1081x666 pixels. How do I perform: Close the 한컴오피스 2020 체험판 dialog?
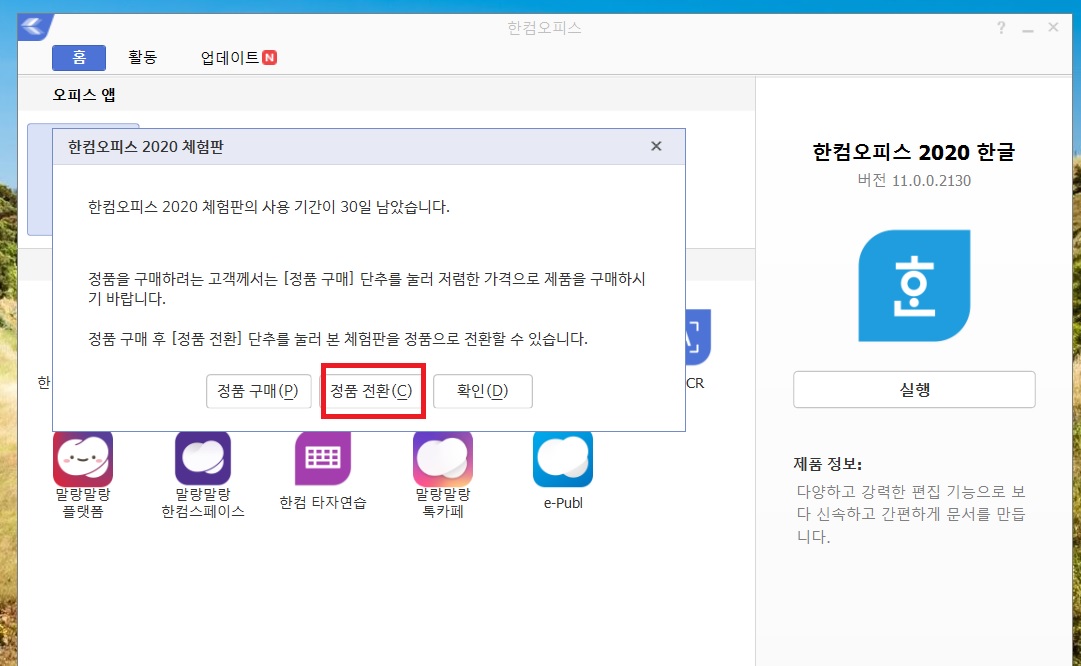click(x=656, y=146)
